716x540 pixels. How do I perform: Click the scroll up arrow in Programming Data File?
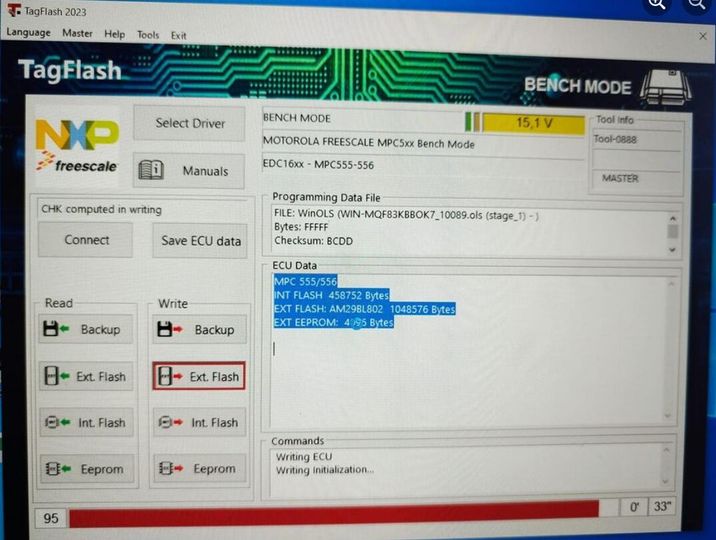click(672, 218)
